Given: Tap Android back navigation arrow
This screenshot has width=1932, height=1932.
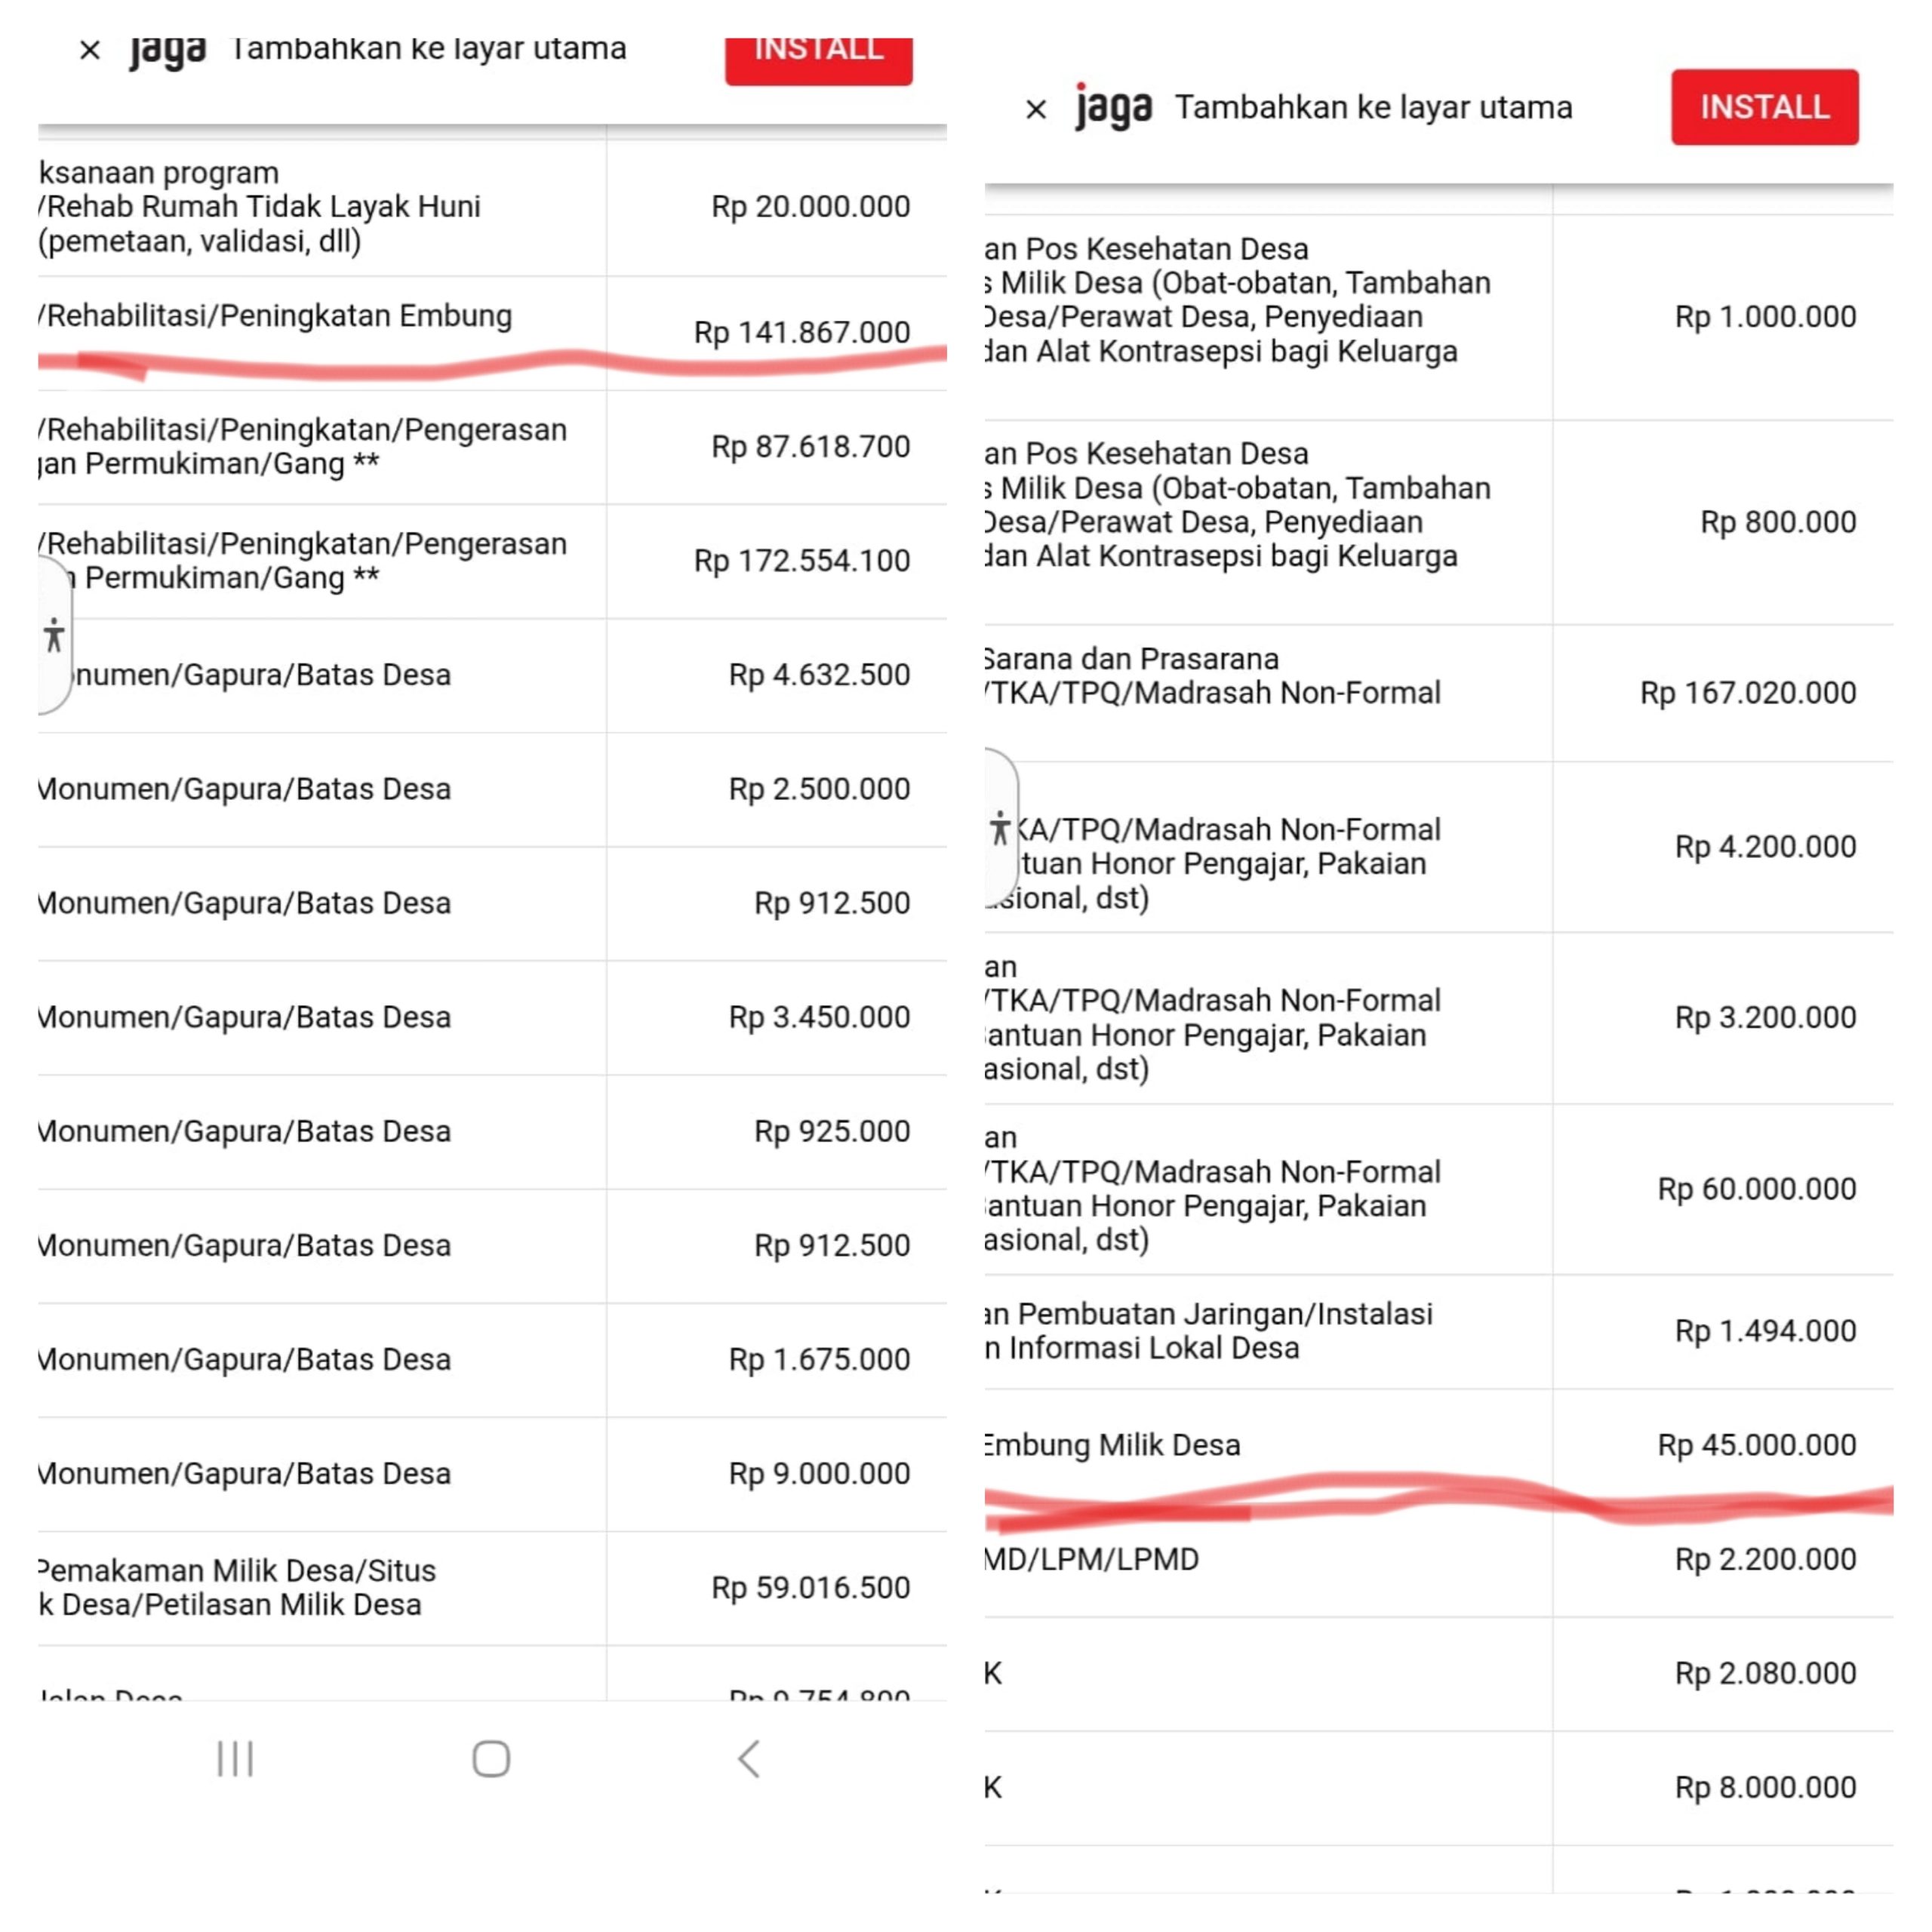Looking at the screenshot, I should (x=749, y=1759).
